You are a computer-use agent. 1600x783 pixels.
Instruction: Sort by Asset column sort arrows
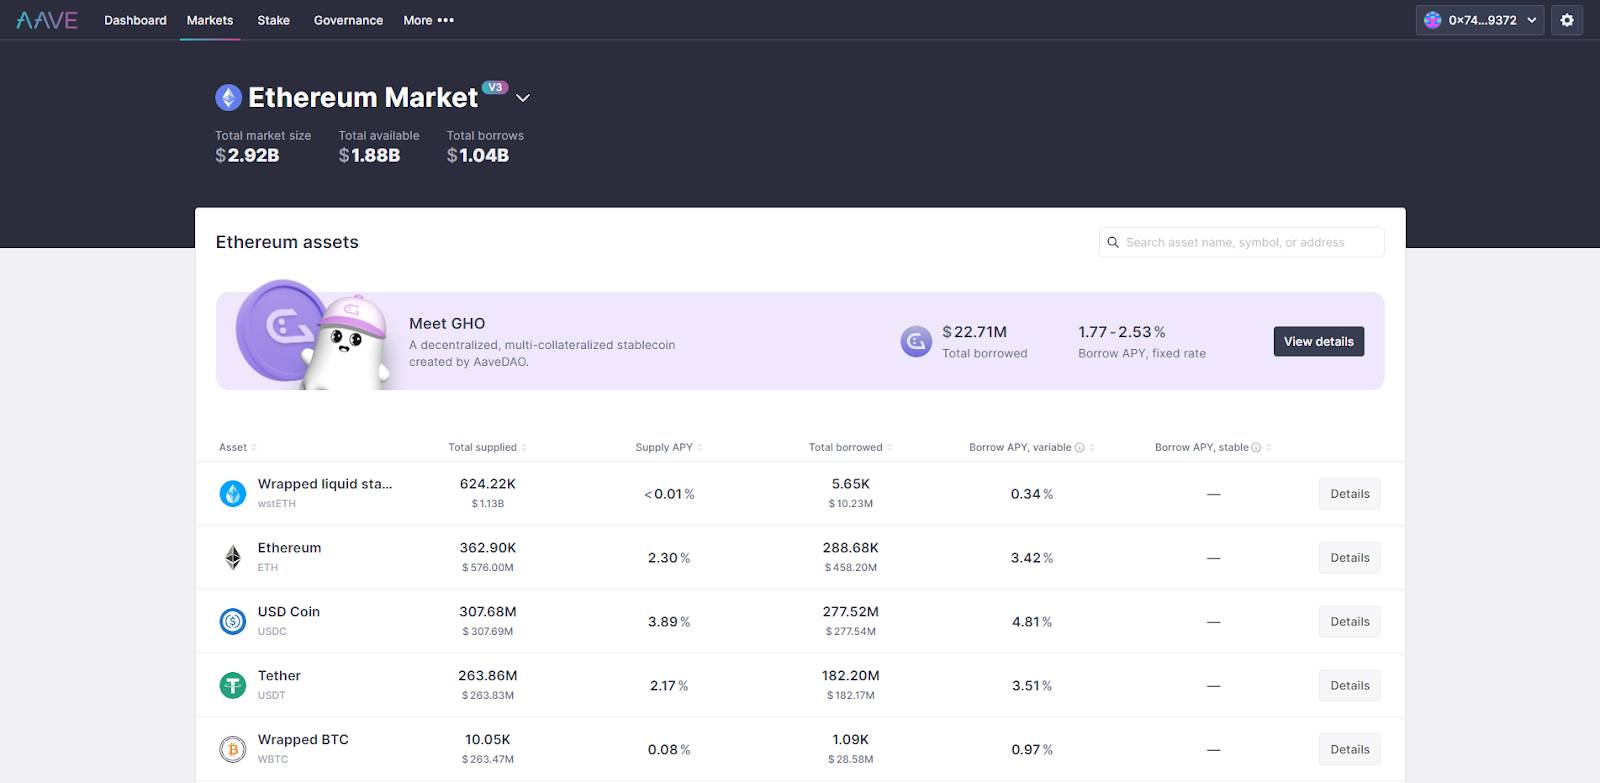[253, 447]
